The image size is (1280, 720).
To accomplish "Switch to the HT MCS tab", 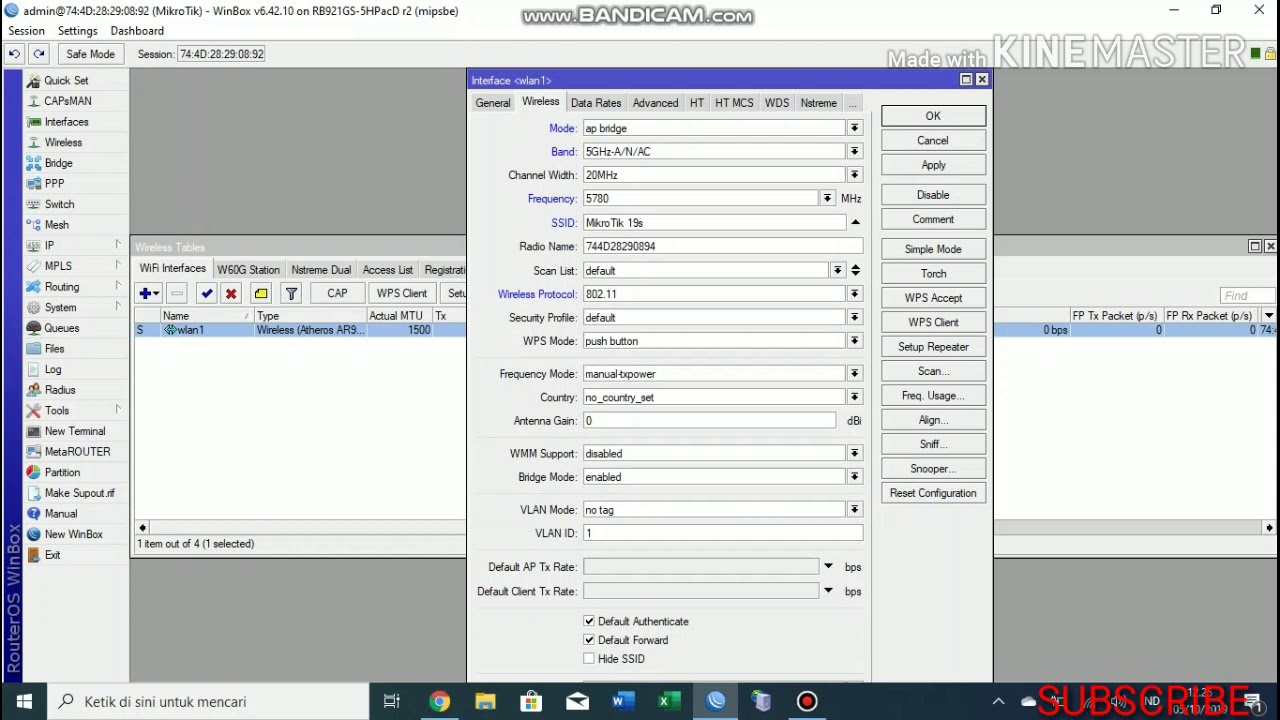I will click(x=734, y=103).
